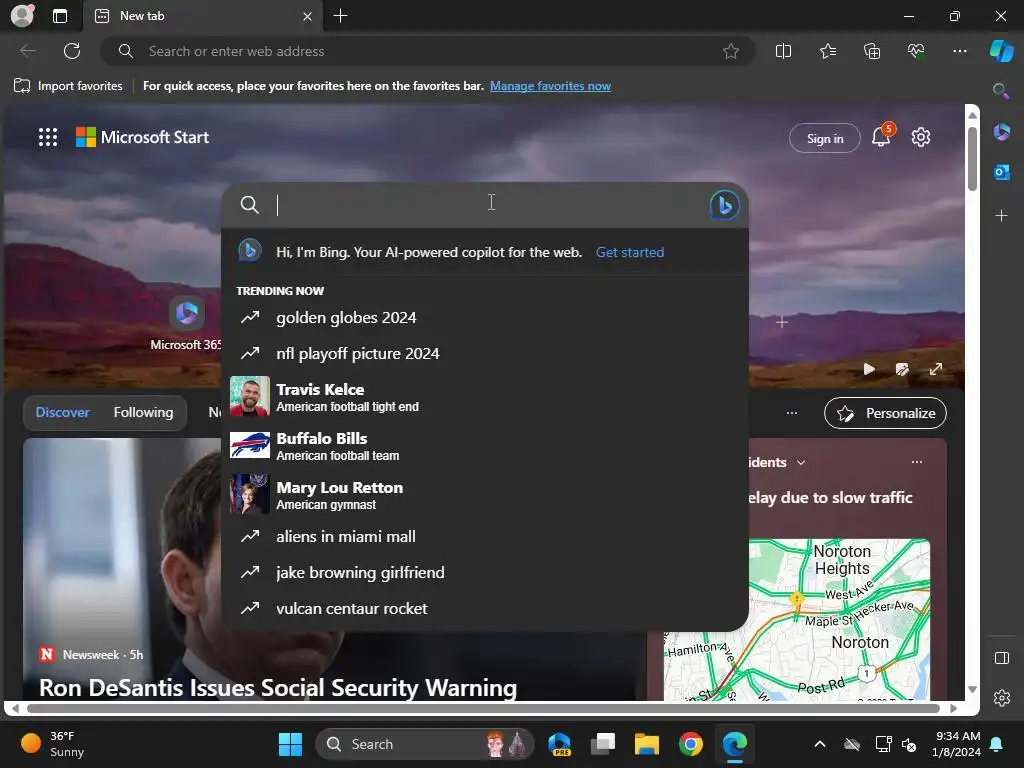Image resolution: width=1024 pixels, height=768 pixels.
Task: Click the edit background icon
Action: 902,369
